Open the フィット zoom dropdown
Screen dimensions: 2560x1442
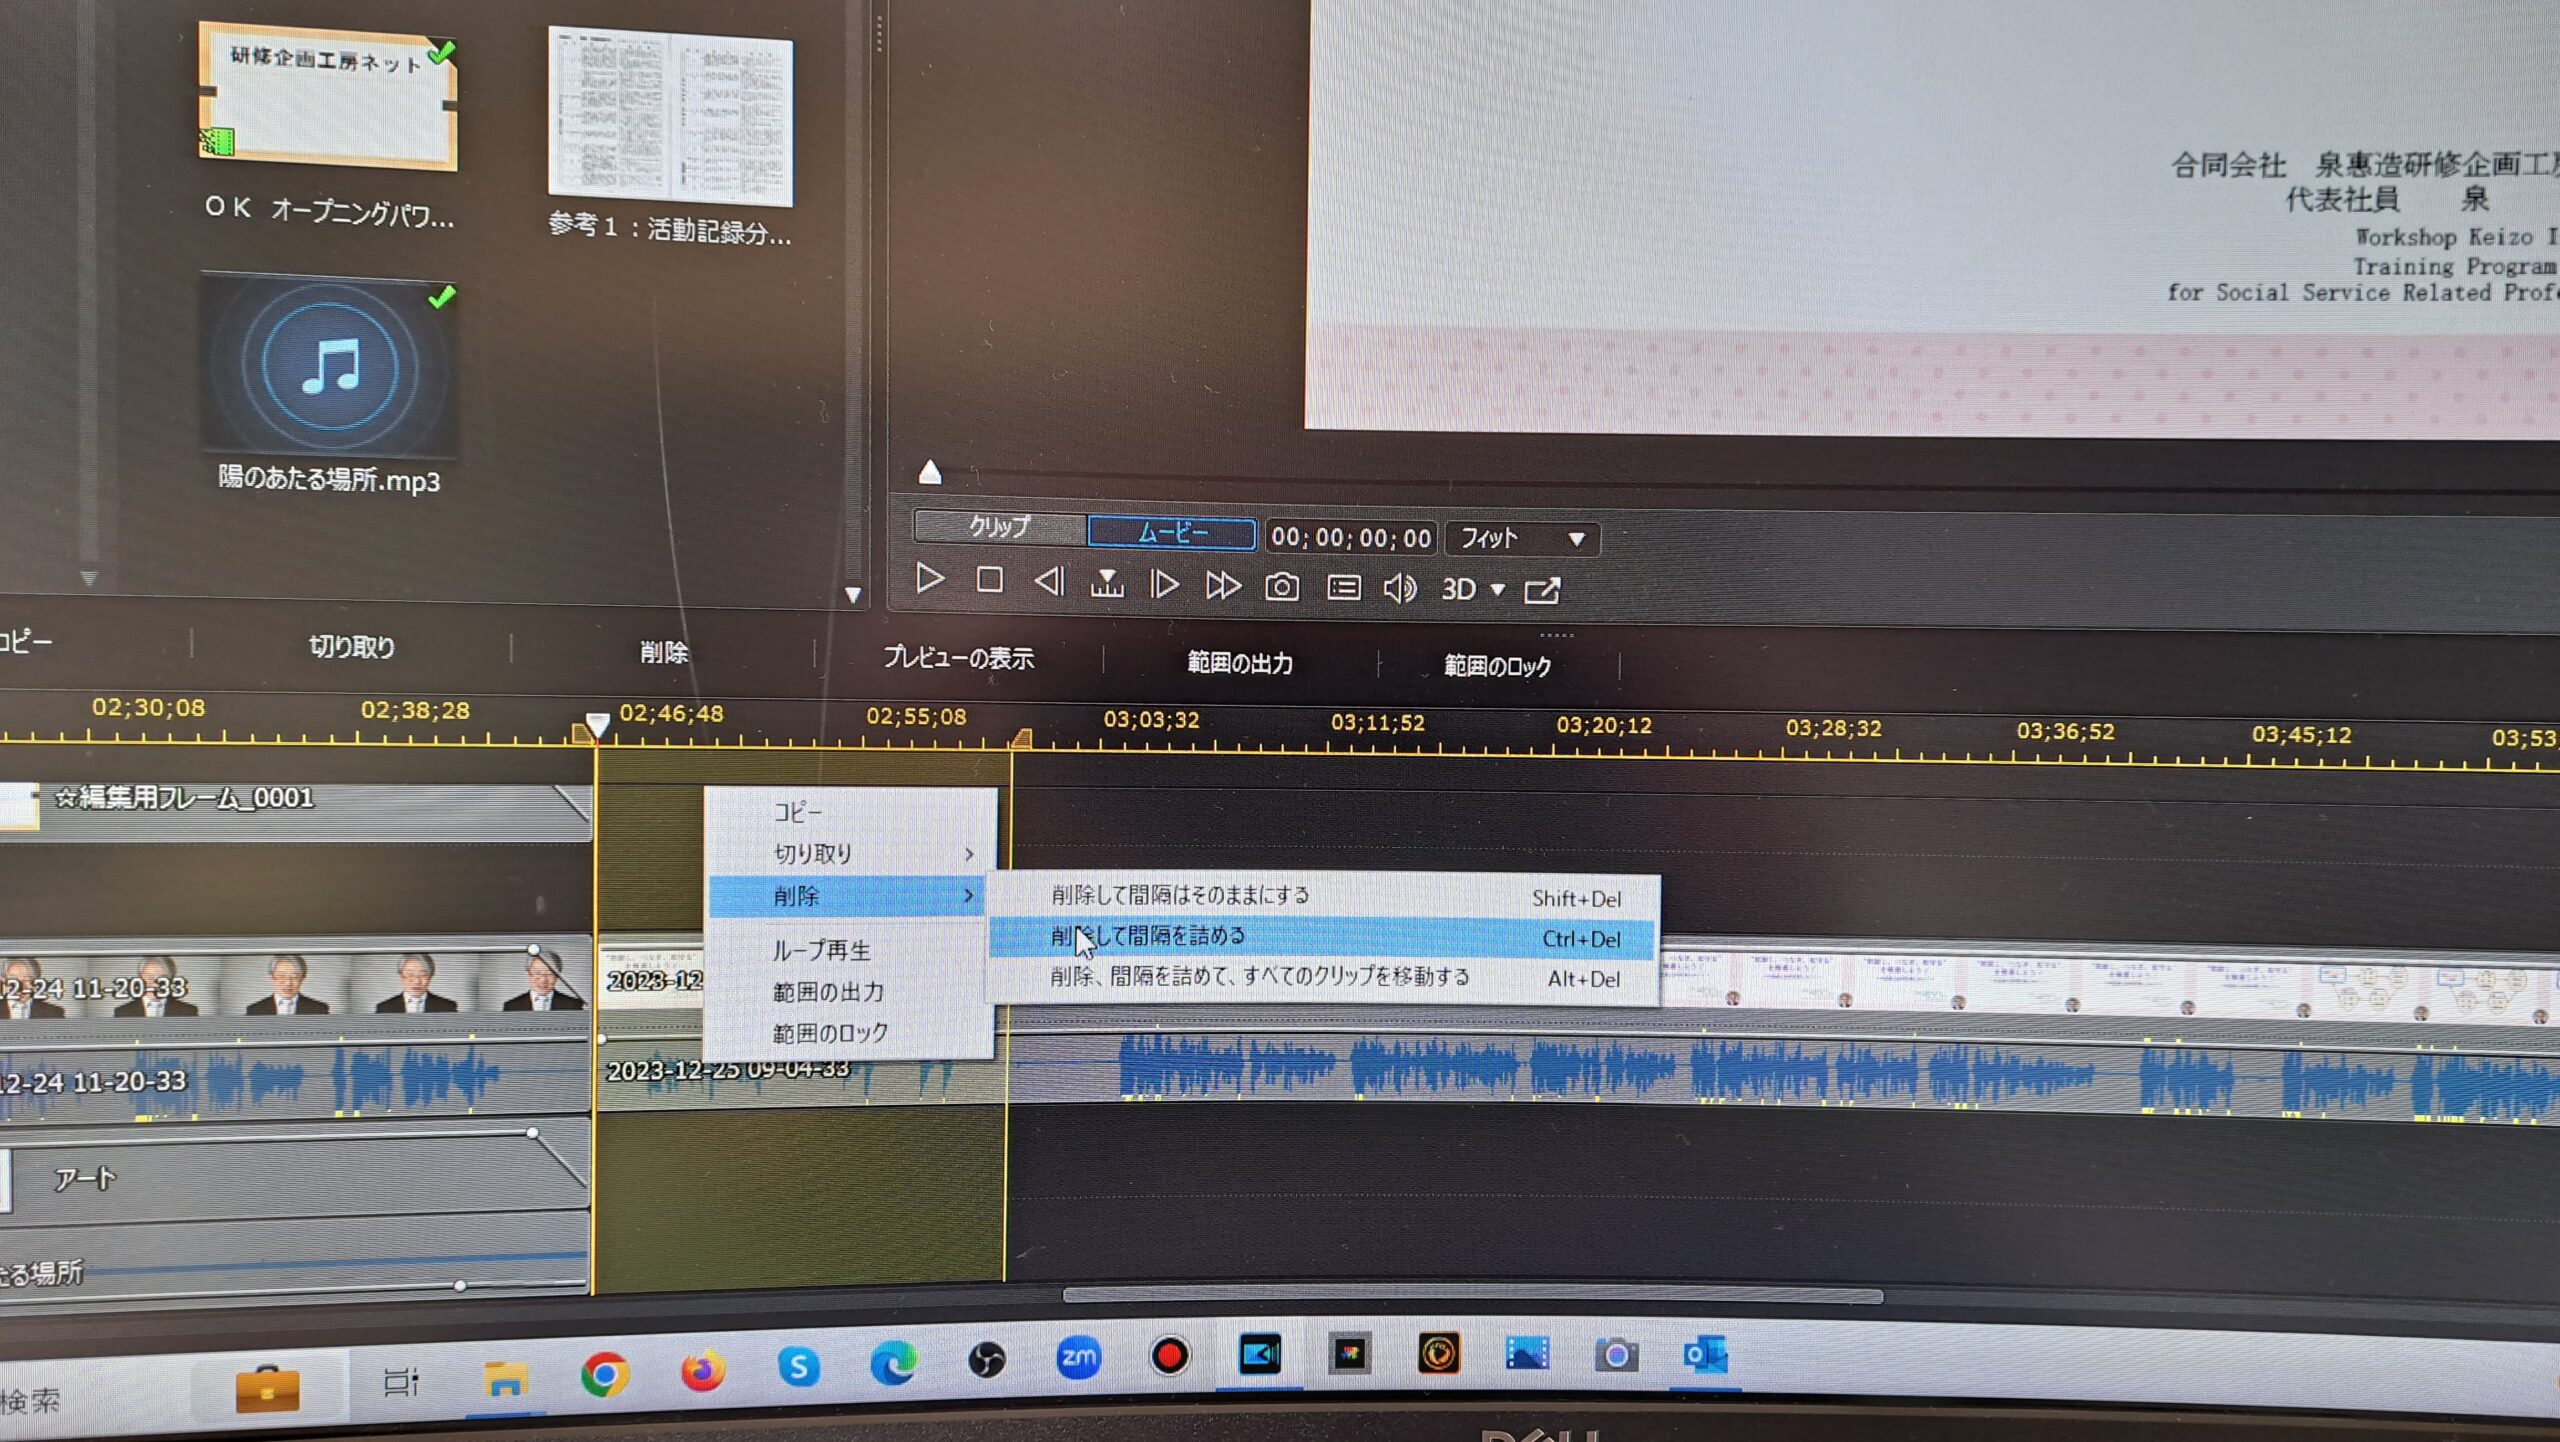pos(1522,539)
